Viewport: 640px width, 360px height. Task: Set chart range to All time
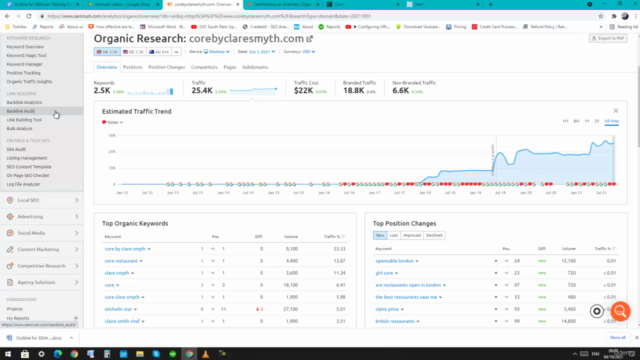(x=611, y=121)
